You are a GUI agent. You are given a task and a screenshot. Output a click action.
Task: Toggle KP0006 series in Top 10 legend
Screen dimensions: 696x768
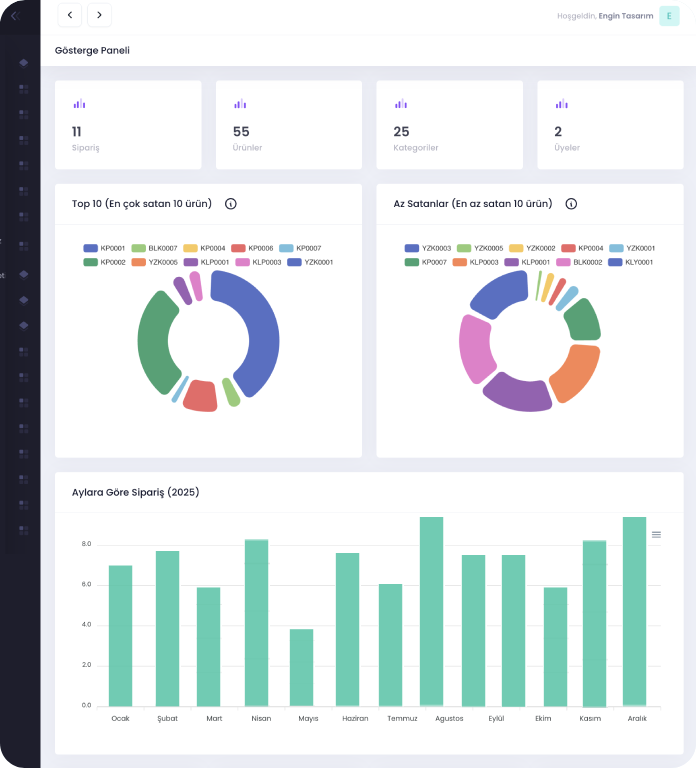252,248
